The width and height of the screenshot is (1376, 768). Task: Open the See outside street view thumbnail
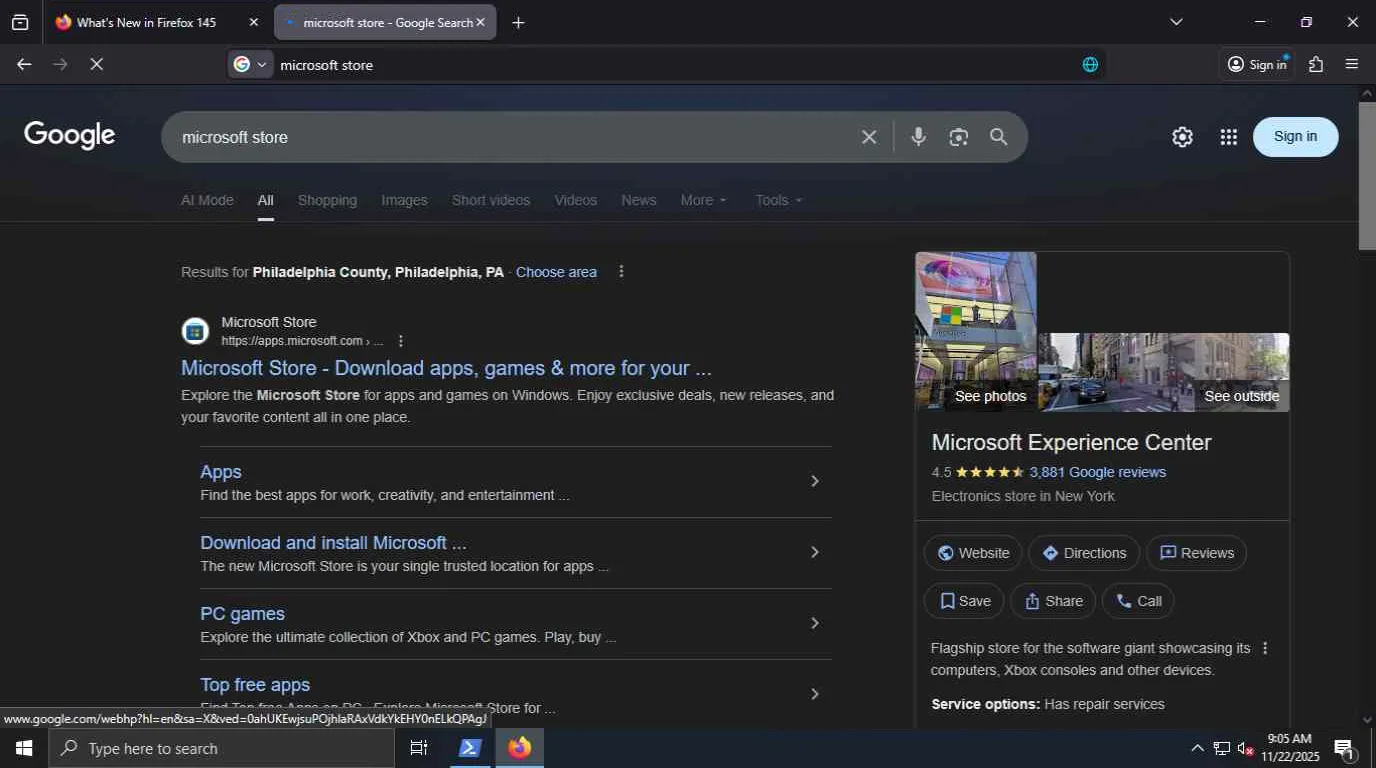tap(1164, 372)
